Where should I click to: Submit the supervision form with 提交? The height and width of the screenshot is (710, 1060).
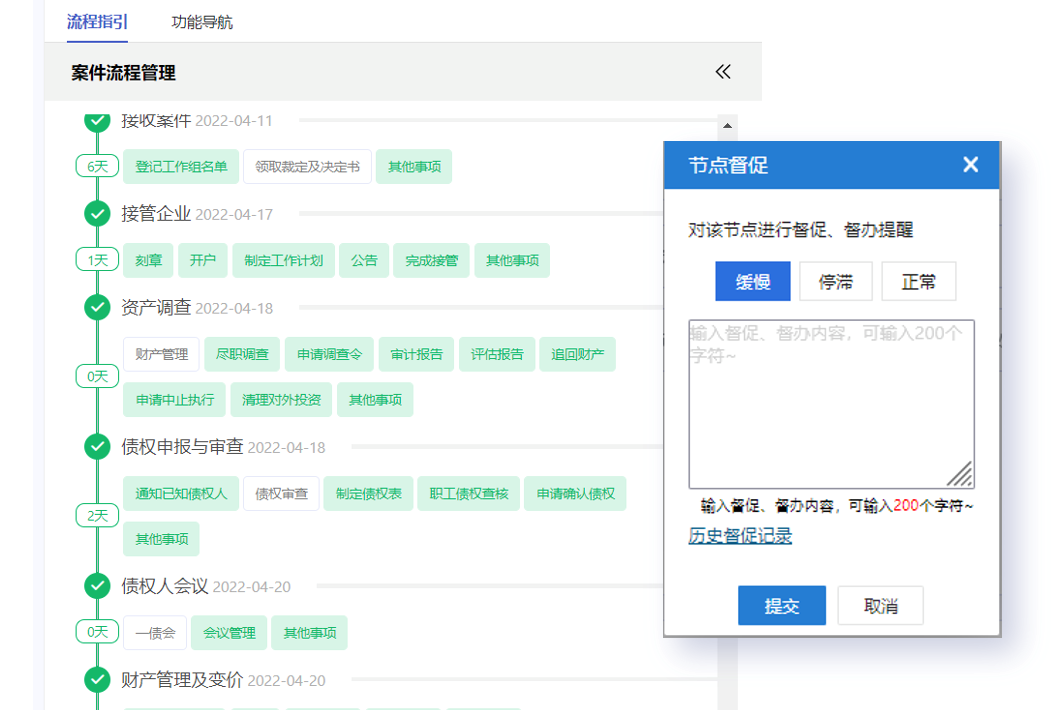coord(781,606)
